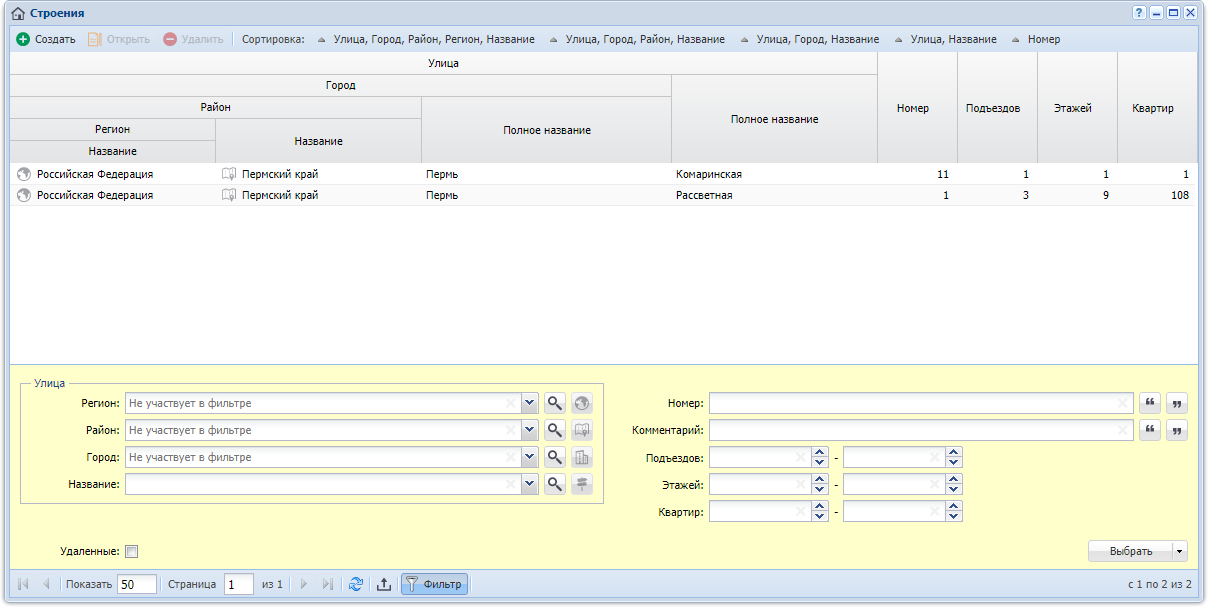The width and height of the screenshot is (1208, 607).
Task: Click the building icon beside Город filter
Action: tap(582, 457)
